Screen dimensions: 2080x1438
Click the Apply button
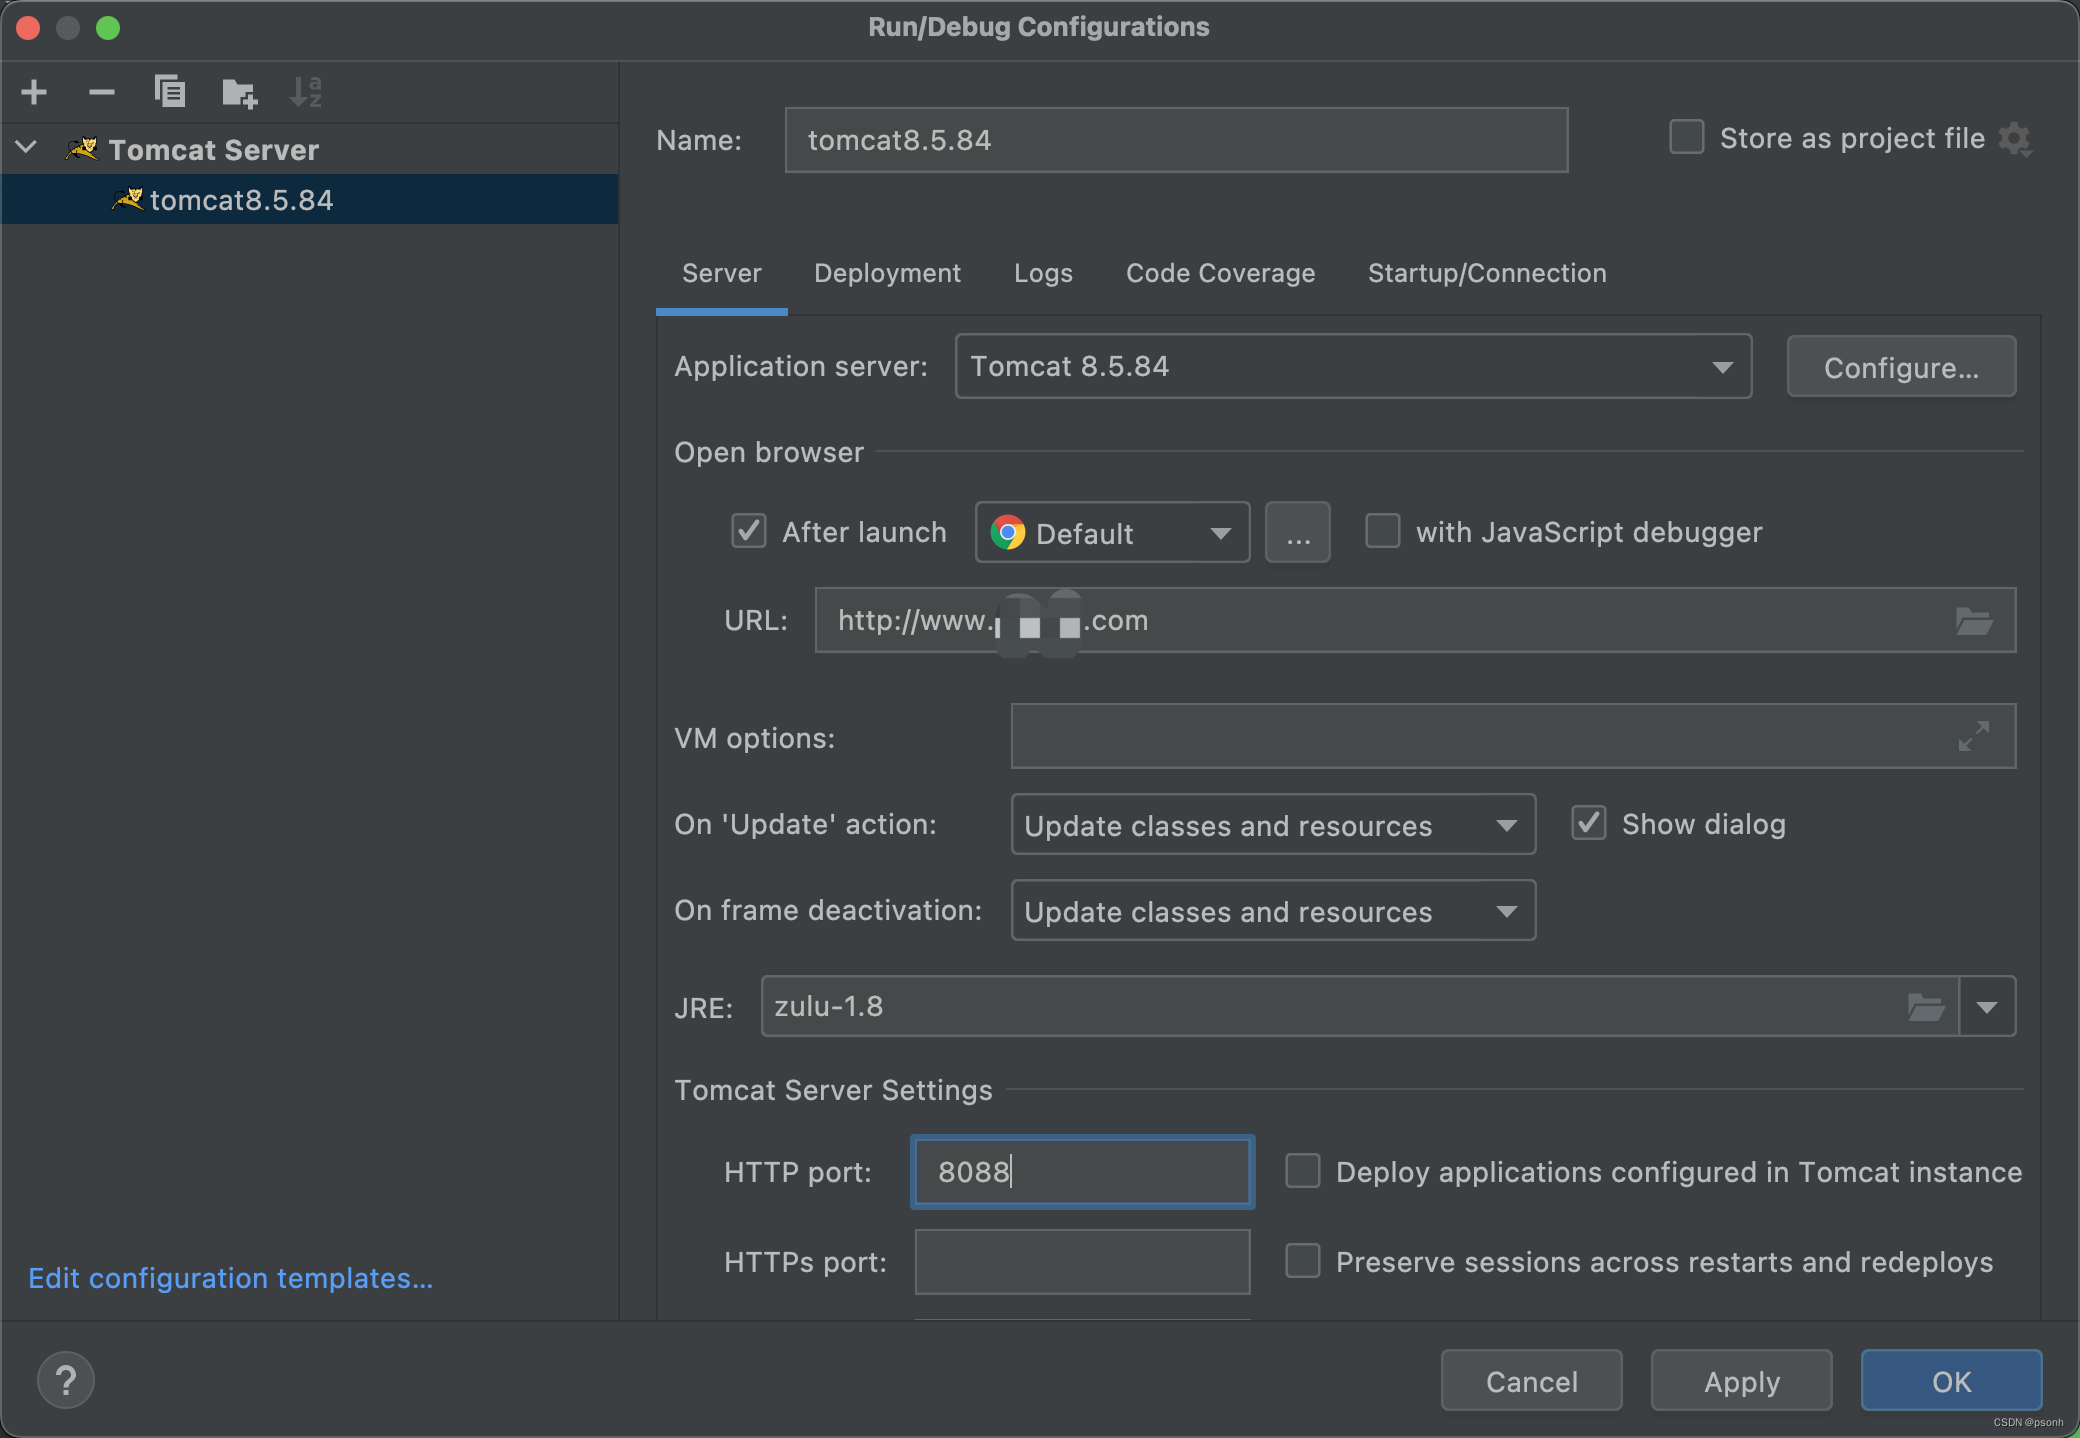(1741, 1380)
